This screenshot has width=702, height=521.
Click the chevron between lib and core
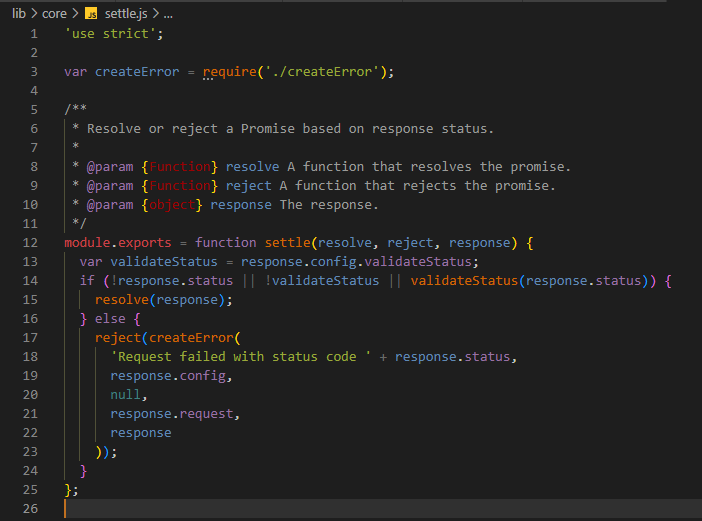click(36, 14)
